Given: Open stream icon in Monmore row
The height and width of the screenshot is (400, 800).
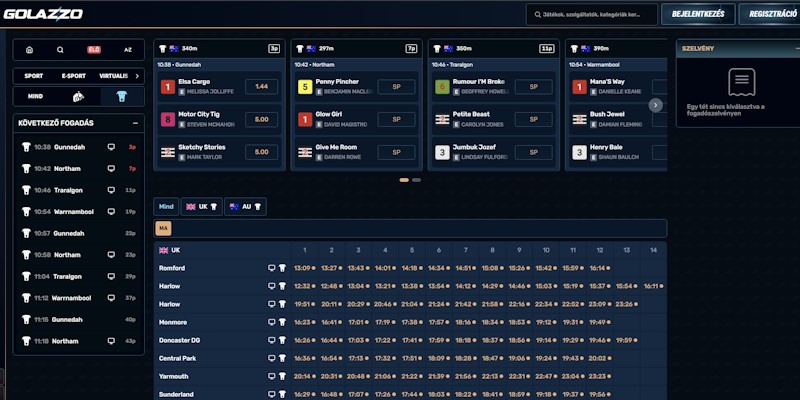Looking at the screenshot, I should 271,322.
